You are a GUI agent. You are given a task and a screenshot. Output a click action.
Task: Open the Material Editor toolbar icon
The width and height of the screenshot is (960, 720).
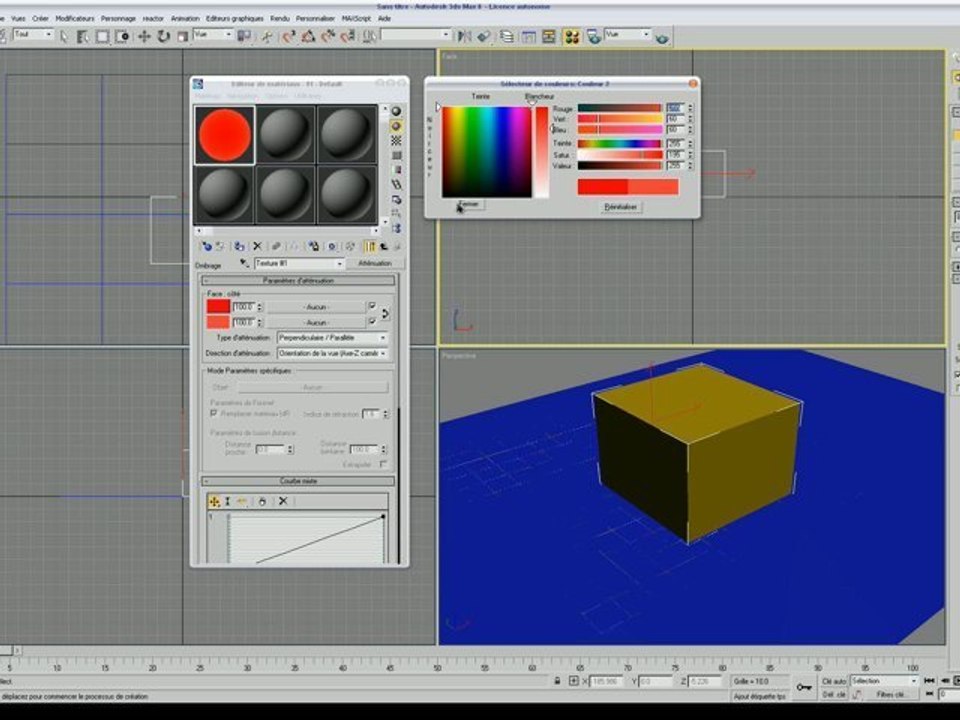click(572, 36)
